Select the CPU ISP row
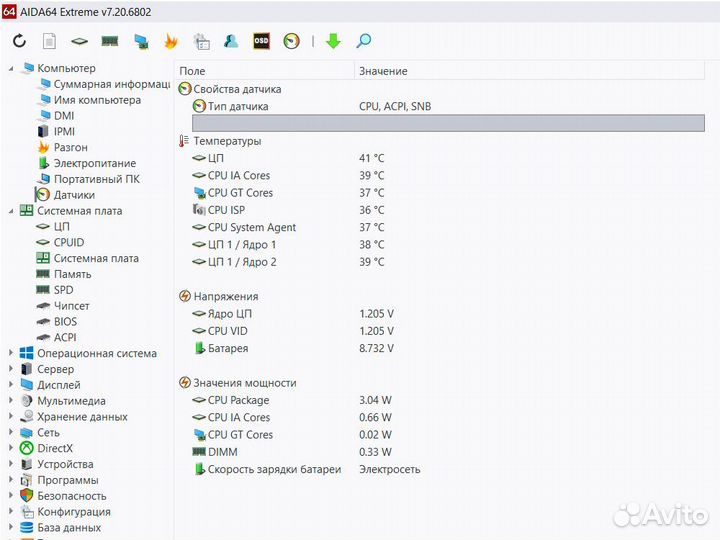This screenshot has width=720, height=540. click(448, 210)
